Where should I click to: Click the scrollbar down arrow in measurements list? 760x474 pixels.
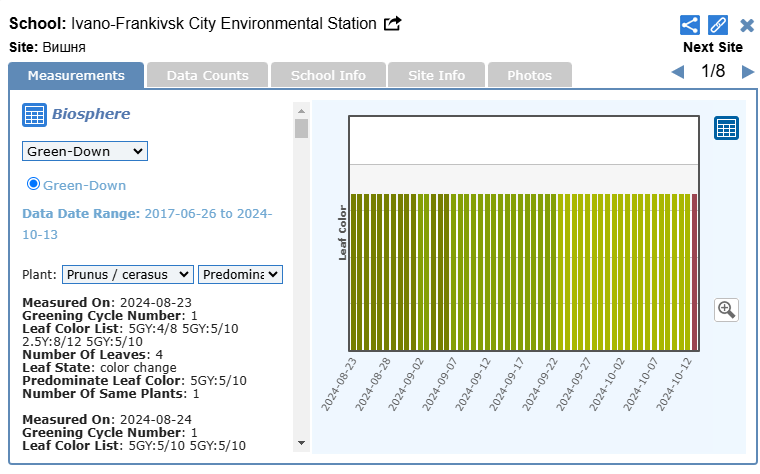tap(301, 442)
